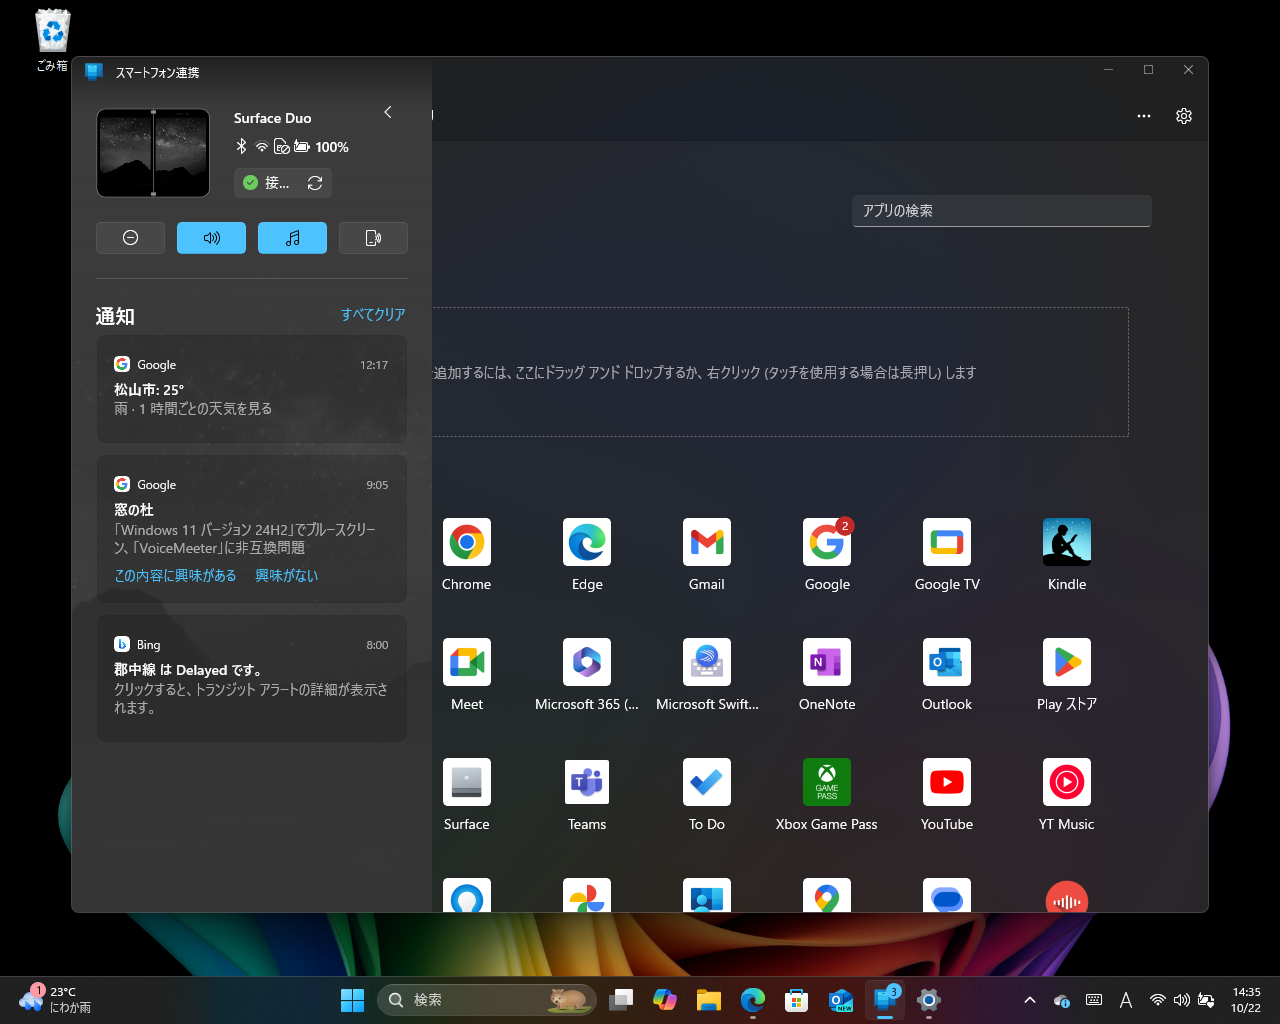Screen dimensions: 1280x1024
Task: Open the red Recorder waveform app
Action: pyautogui.click(x=1067, y=896)
